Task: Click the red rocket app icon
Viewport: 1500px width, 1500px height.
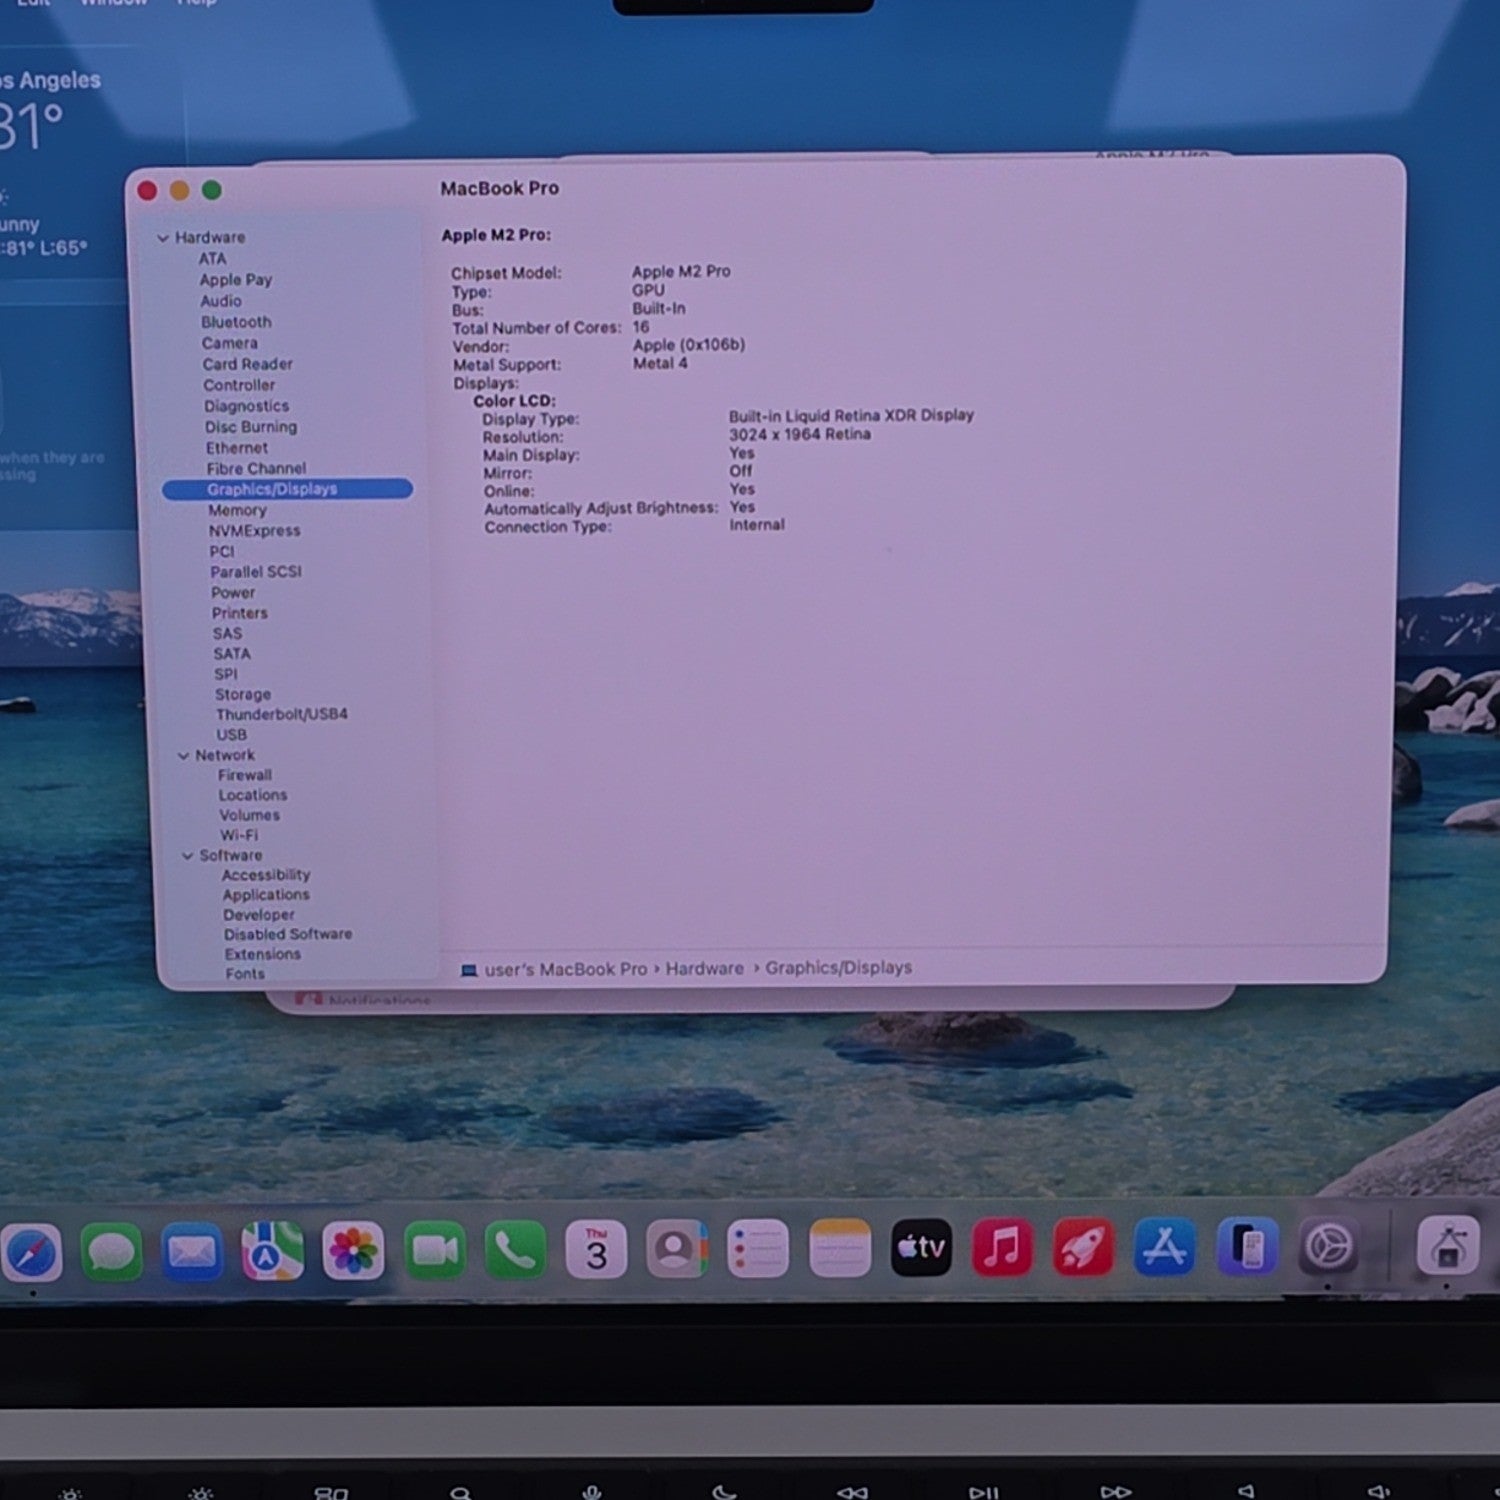Action: click(1083, 1247)
